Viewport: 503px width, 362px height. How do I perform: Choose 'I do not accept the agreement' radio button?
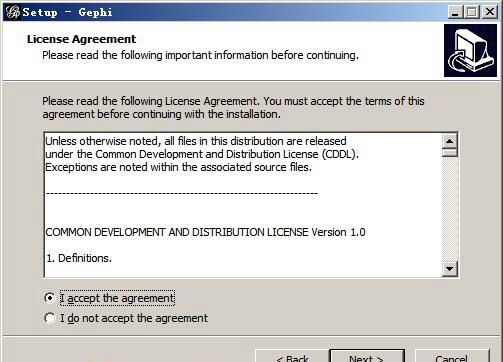pyautogui.click(x=49, y=318)
